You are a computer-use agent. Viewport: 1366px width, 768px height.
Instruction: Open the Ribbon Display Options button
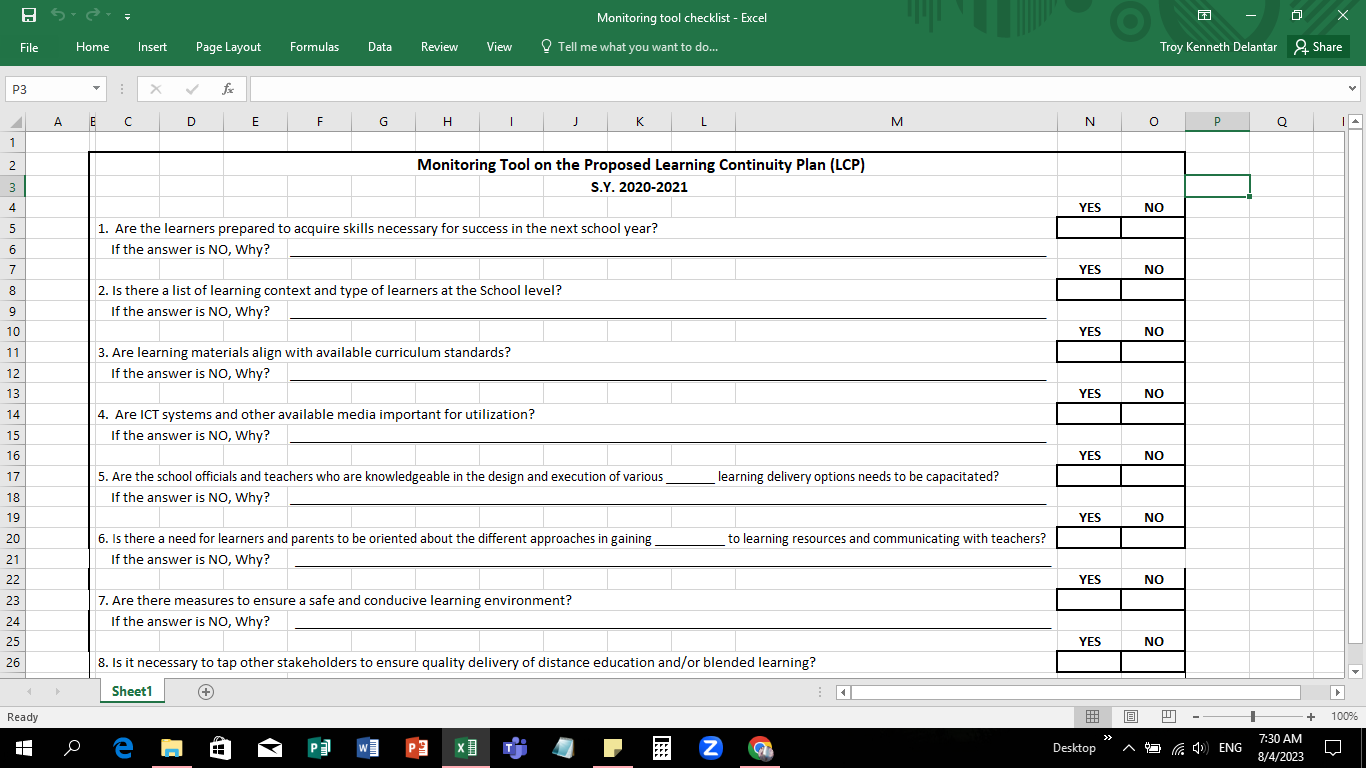(x=1205, y=16)
